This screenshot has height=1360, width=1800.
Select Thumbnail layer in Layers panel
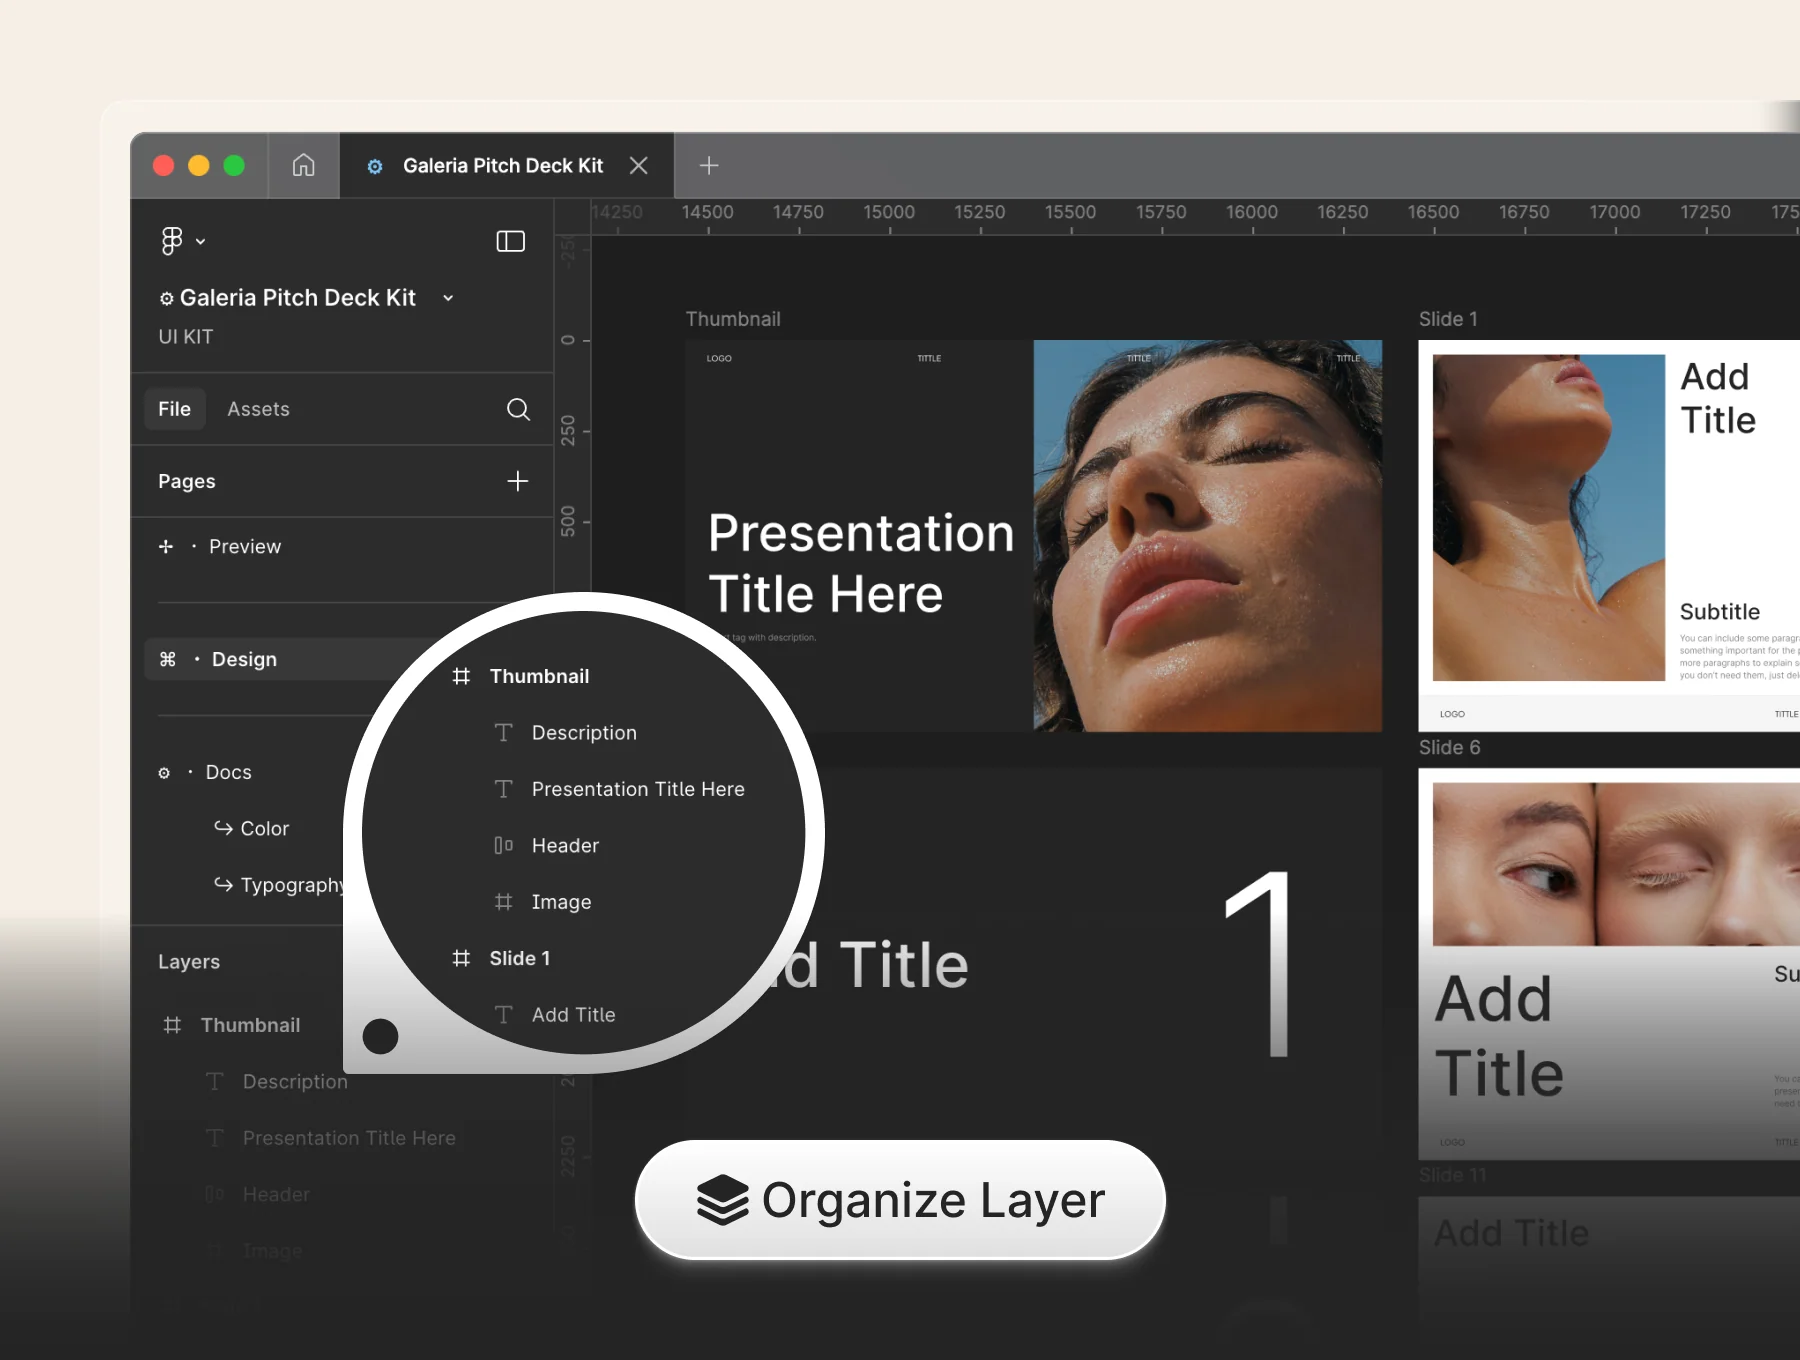coord(250,1025)
